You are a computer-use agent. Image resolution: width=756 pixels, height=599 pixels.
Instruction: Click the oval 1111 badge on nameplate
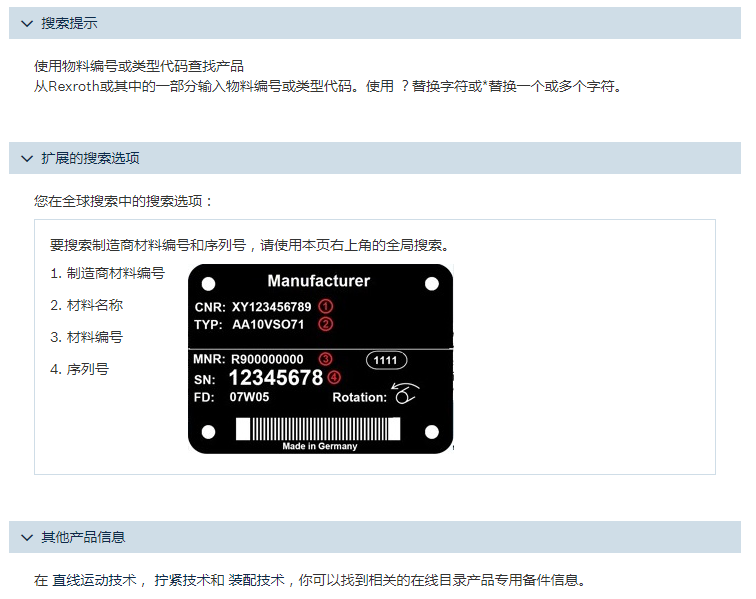(x=386, y=359)
